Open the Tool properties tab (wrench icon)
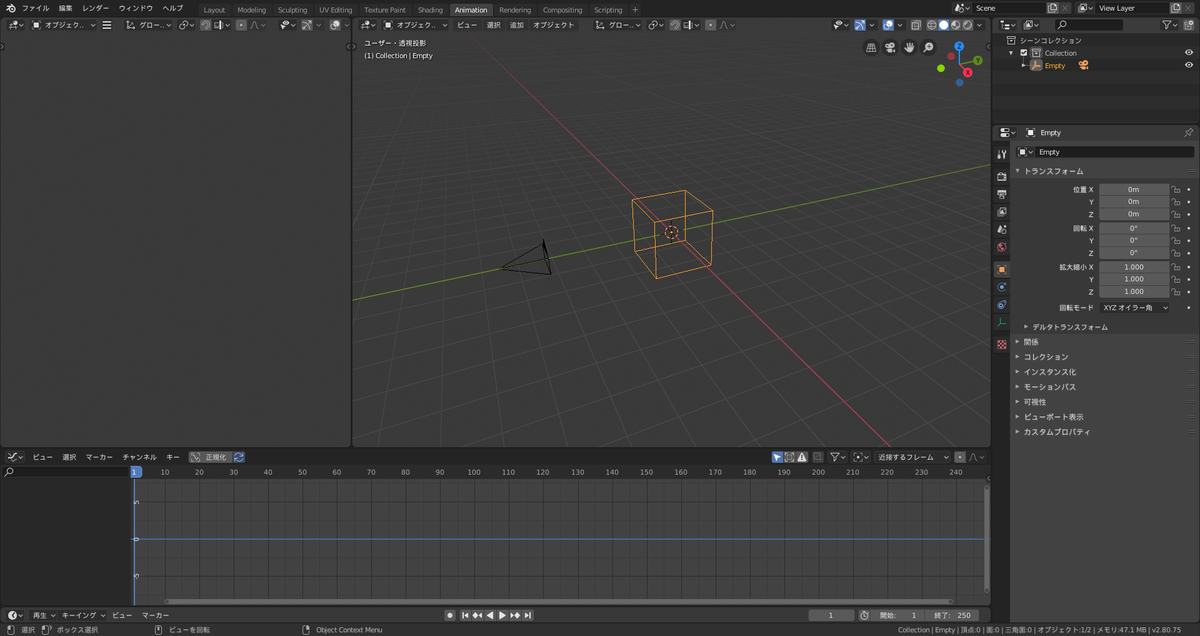The height and width of the screenshot is (636, 1200). pyautogui.click(x=1001, y=155)
